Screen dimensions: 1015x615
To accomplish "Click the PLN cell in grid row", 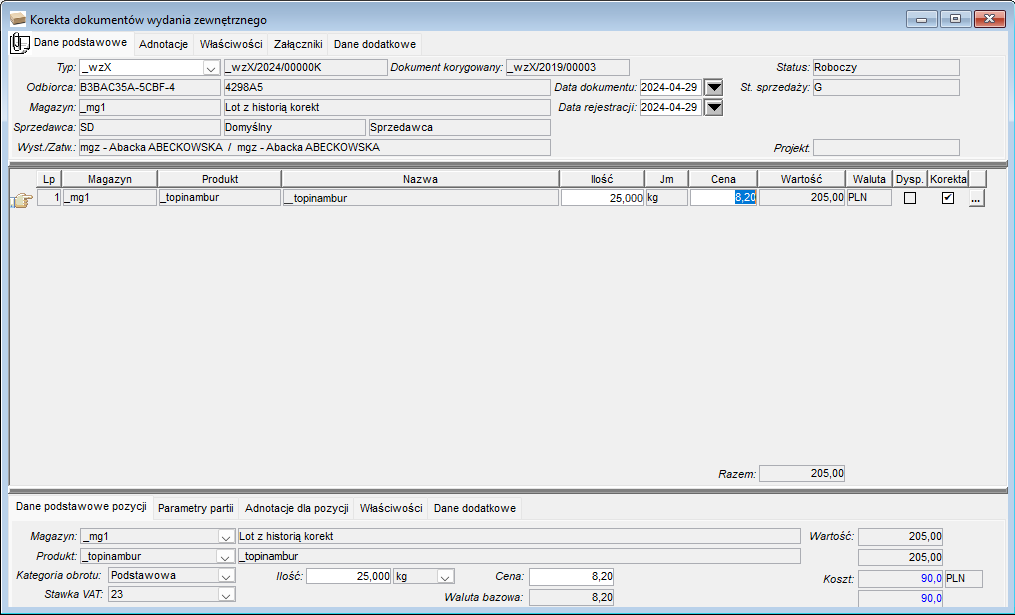I will point(869,197).
